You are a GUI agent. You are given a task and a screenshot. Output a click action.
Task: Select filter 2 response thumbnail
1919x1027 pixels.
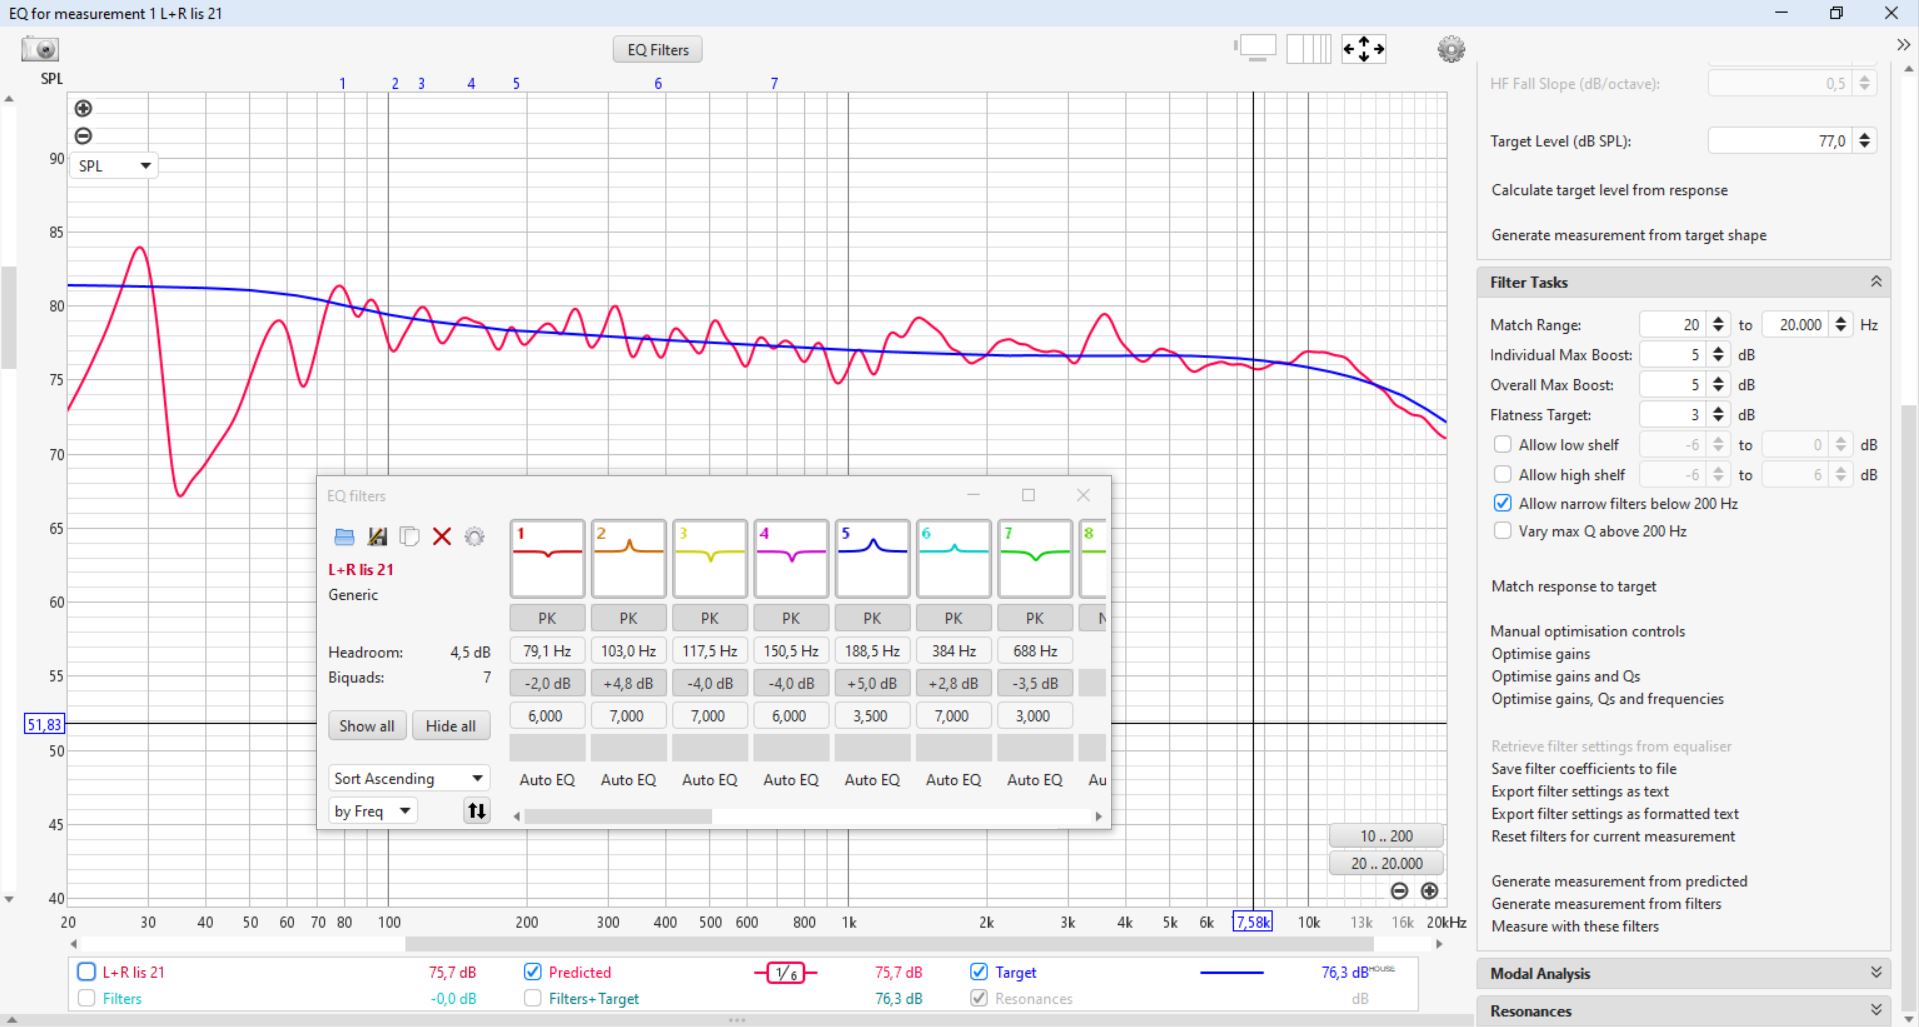pyautogui.click(x=628, y=559)
